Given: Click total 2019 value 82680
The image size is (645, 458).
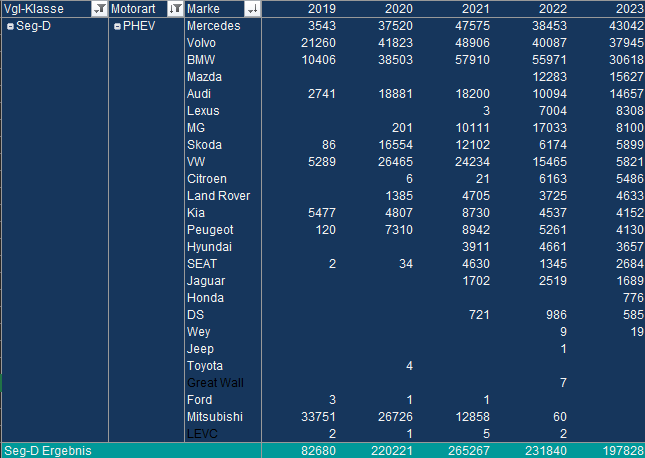Looking at the screenshot, I should click(x=318, y=451).
